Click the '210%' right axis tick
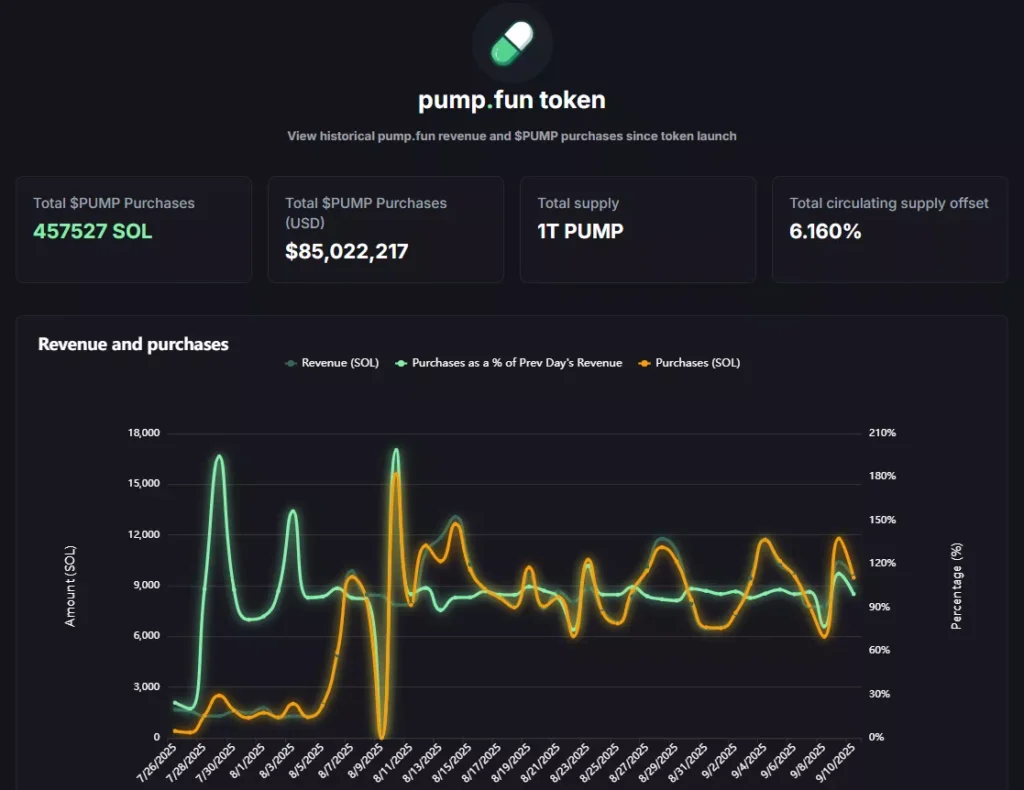 (882, 433)
